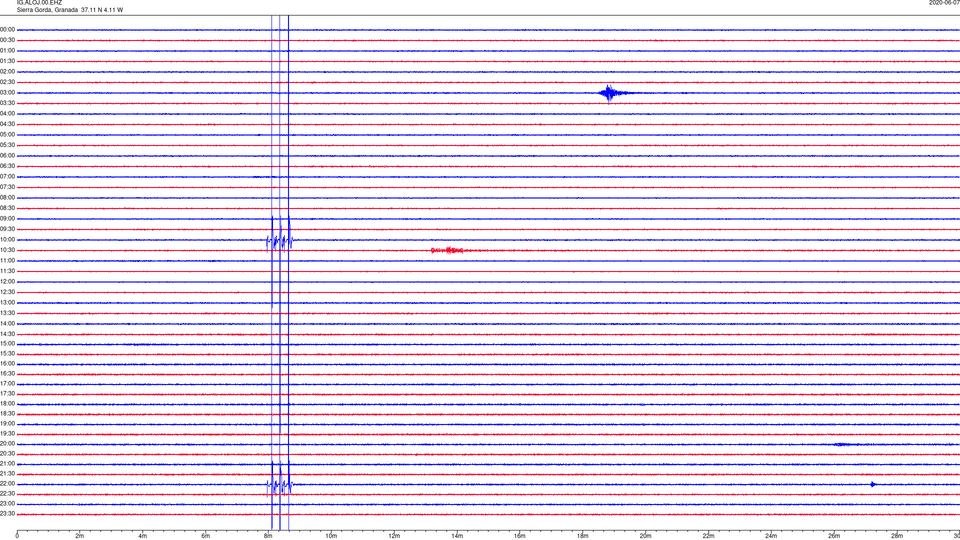Pick the '18:00' time label
This screenshot has height=540, width=960.
click(8, 403)
